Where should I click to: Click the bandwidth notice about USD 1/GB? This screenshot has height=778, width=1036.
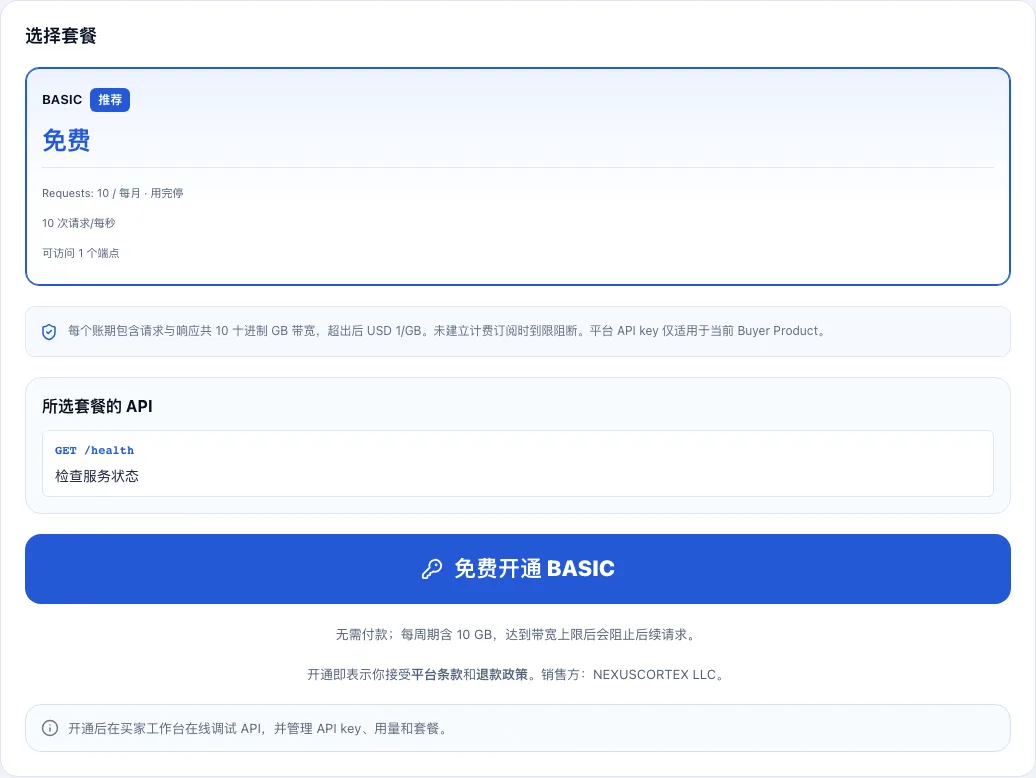[x=448, y=331]
